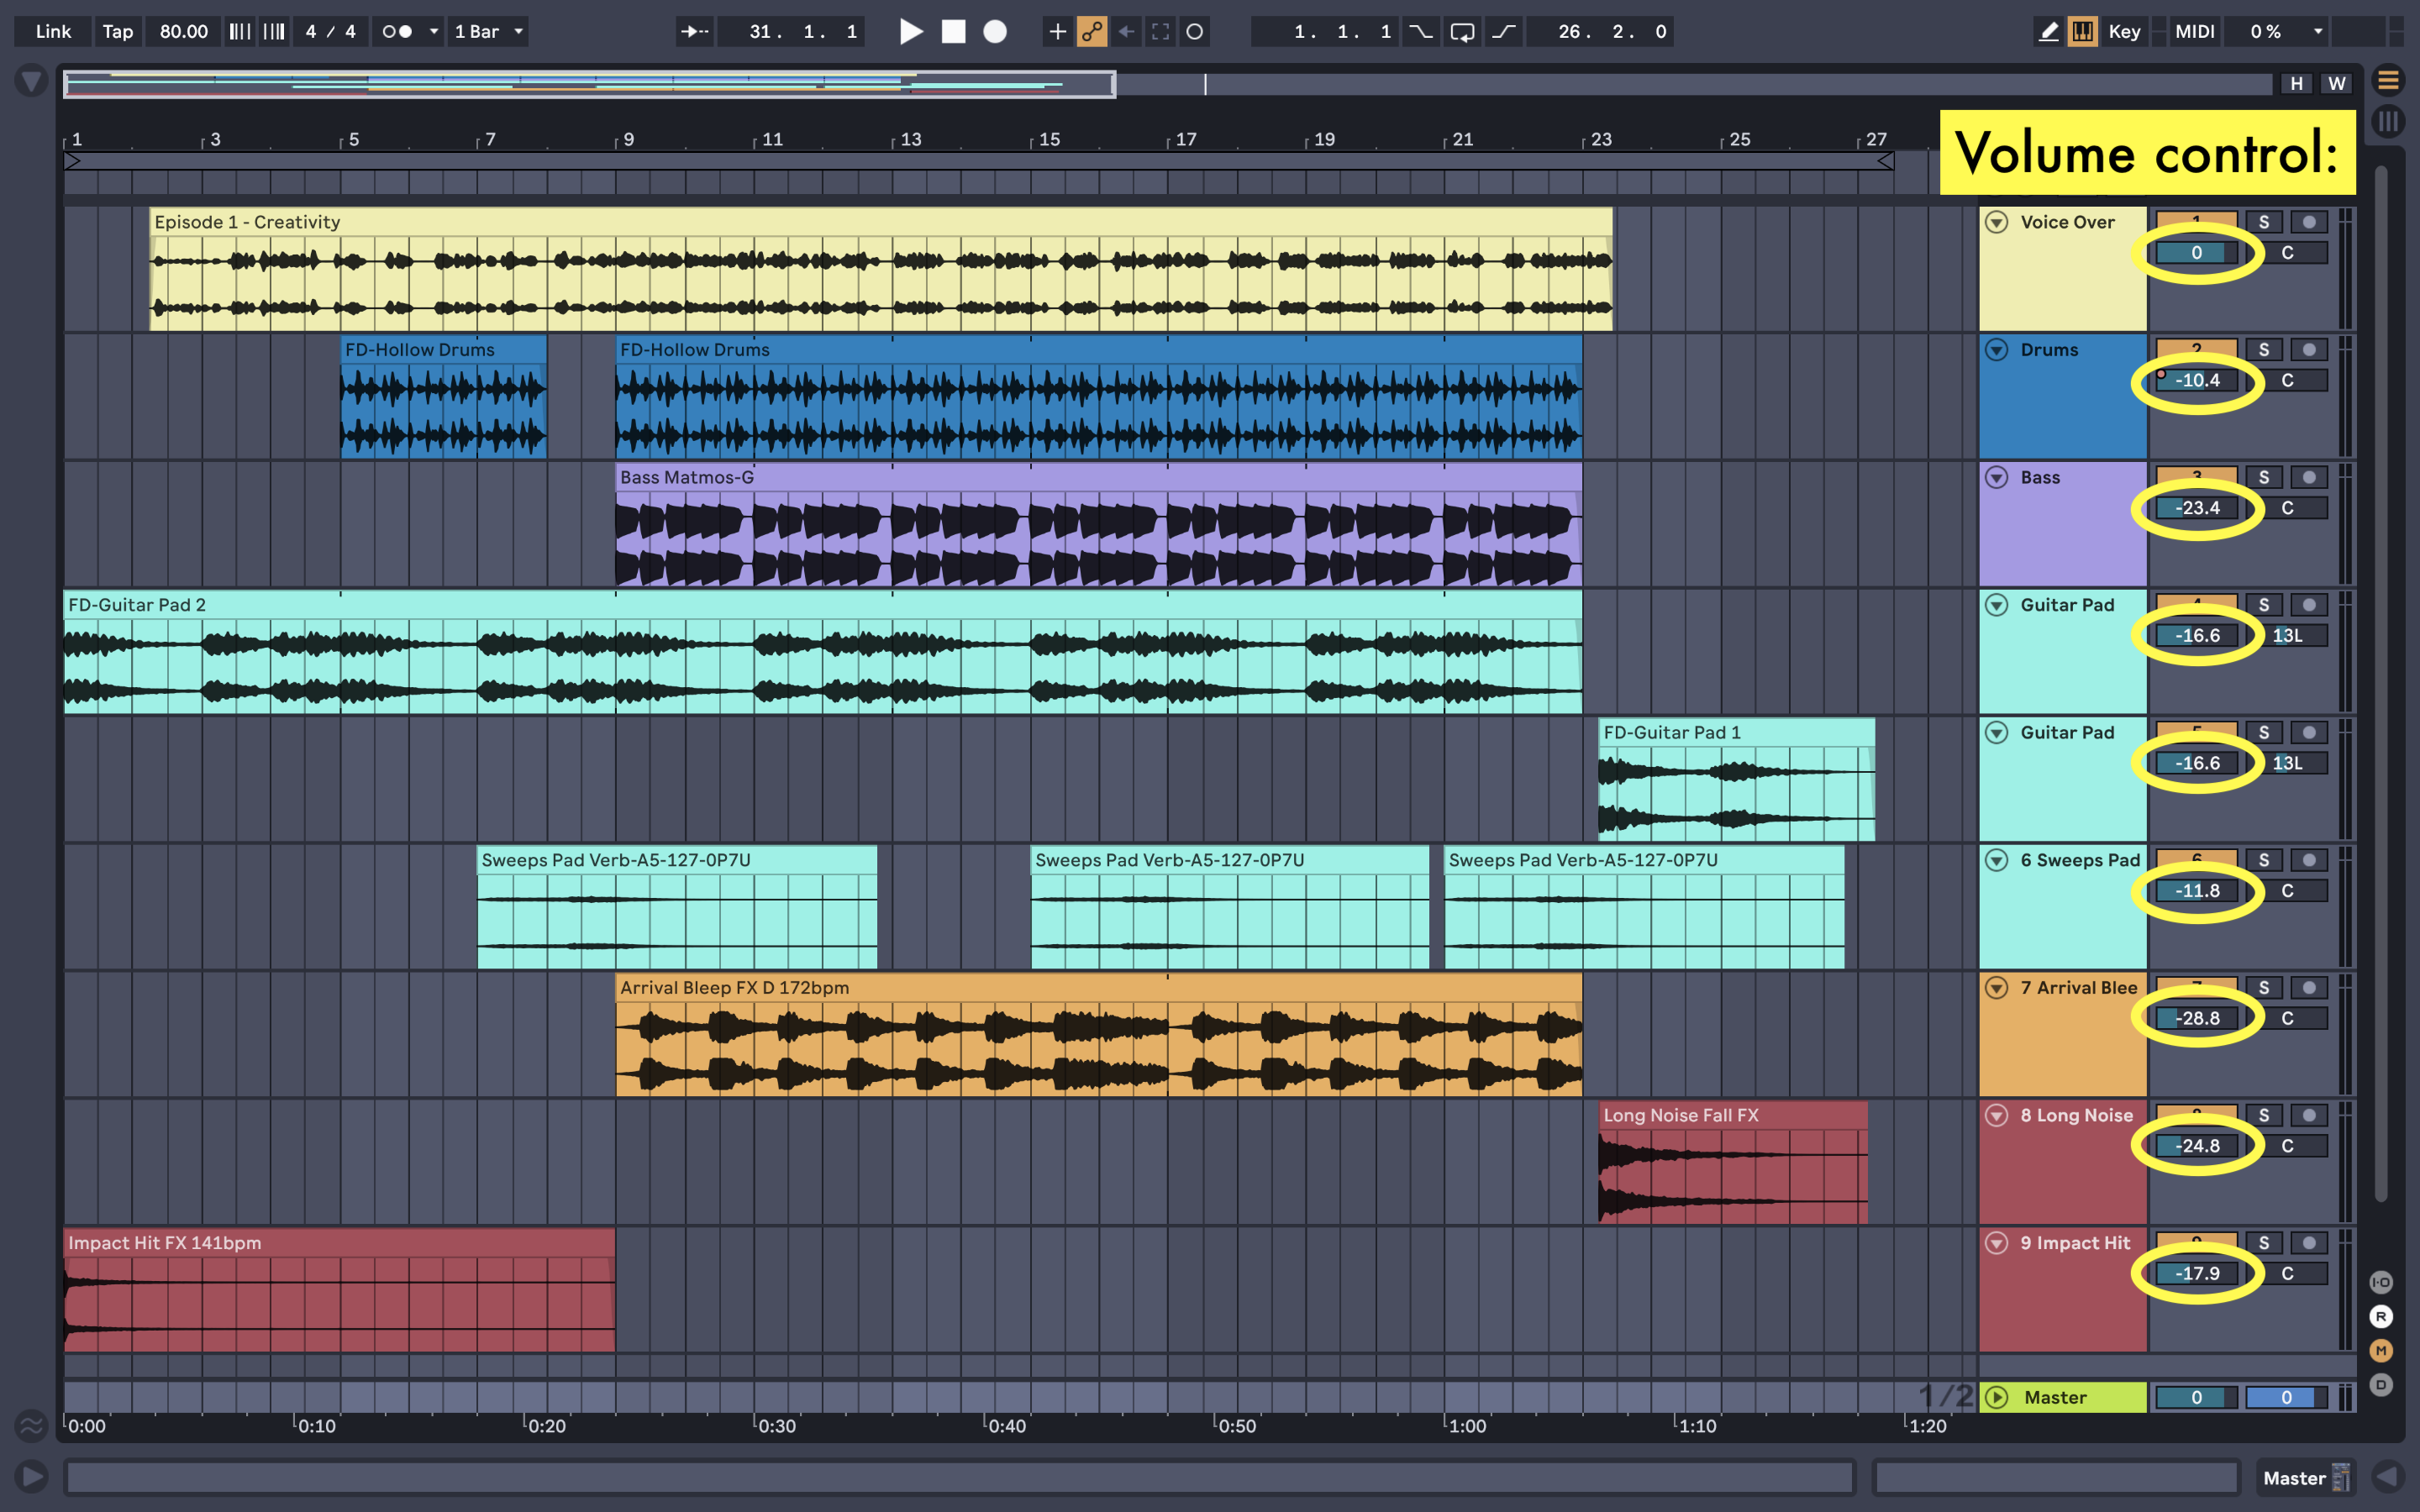Enable the Metronome icon near the tempo
The height and width of the screenshot is (1512, 2420).
tap(397, 31)
